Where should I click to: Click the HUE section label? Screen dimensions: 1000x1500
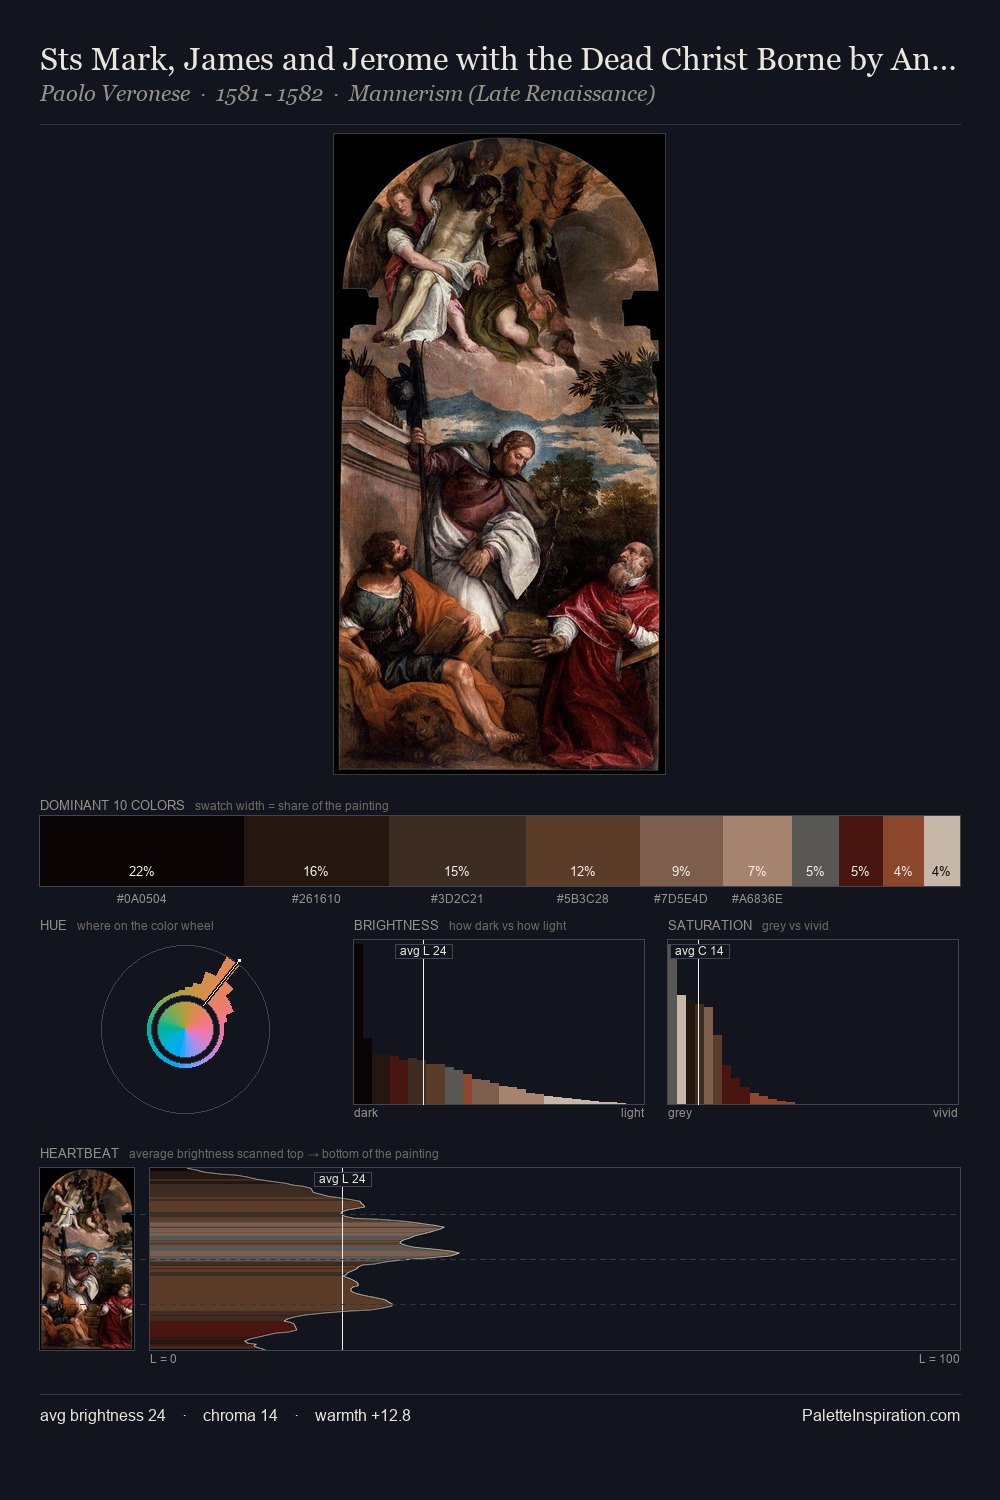tap(53, 925)
